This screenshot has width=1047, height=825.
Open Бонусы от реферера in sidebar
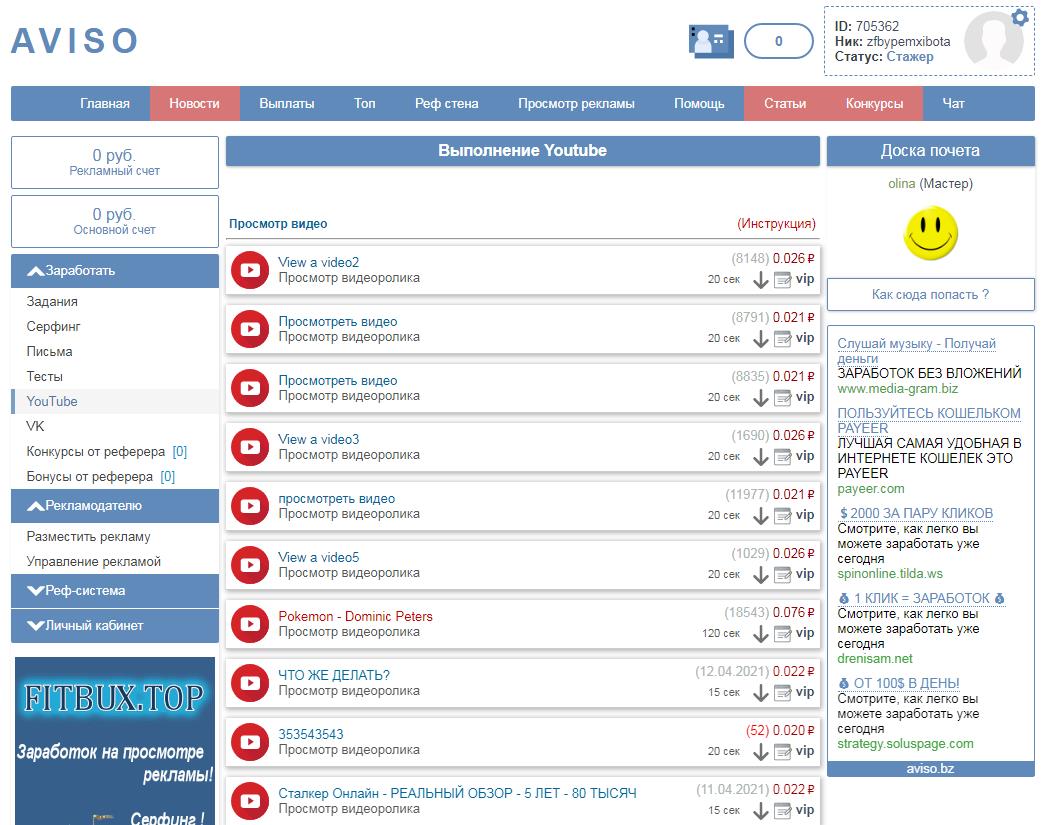89,477
